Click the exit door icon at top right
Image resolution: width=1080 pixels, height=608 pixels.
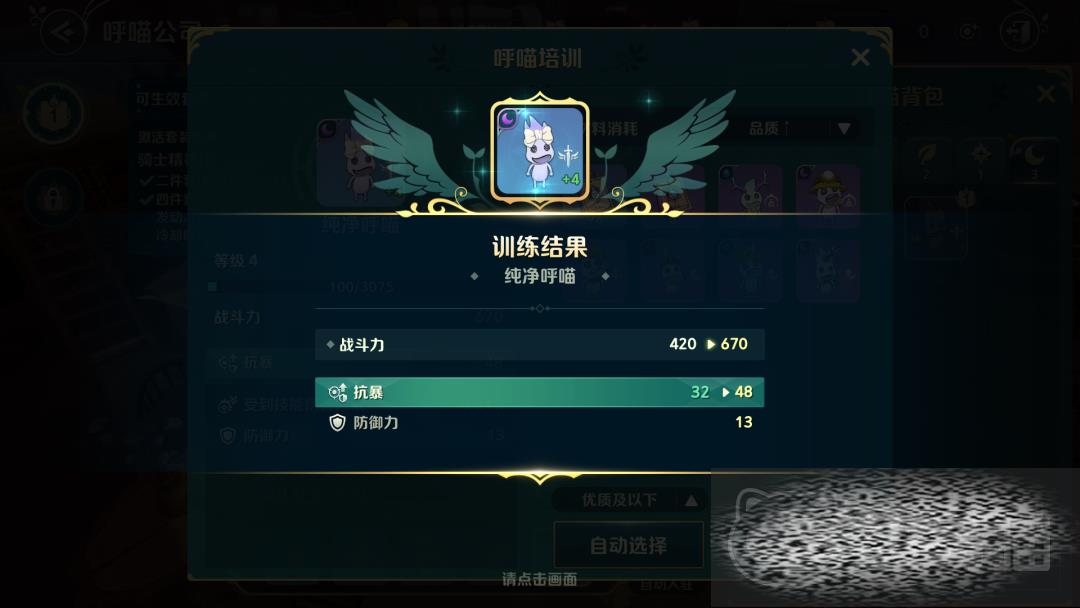click(1020, 31)
